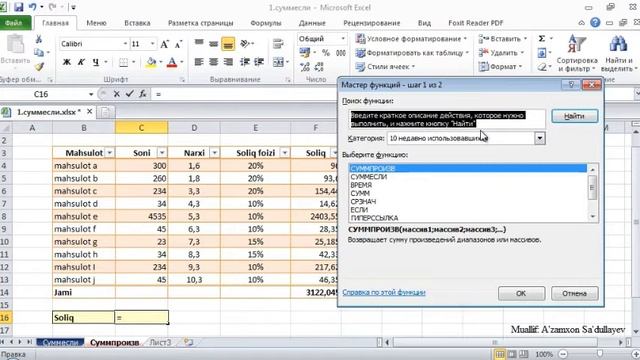Click the decrease indent icon
Screen dimensions: 640x360
pyautogui.click(x=245, y=62)
